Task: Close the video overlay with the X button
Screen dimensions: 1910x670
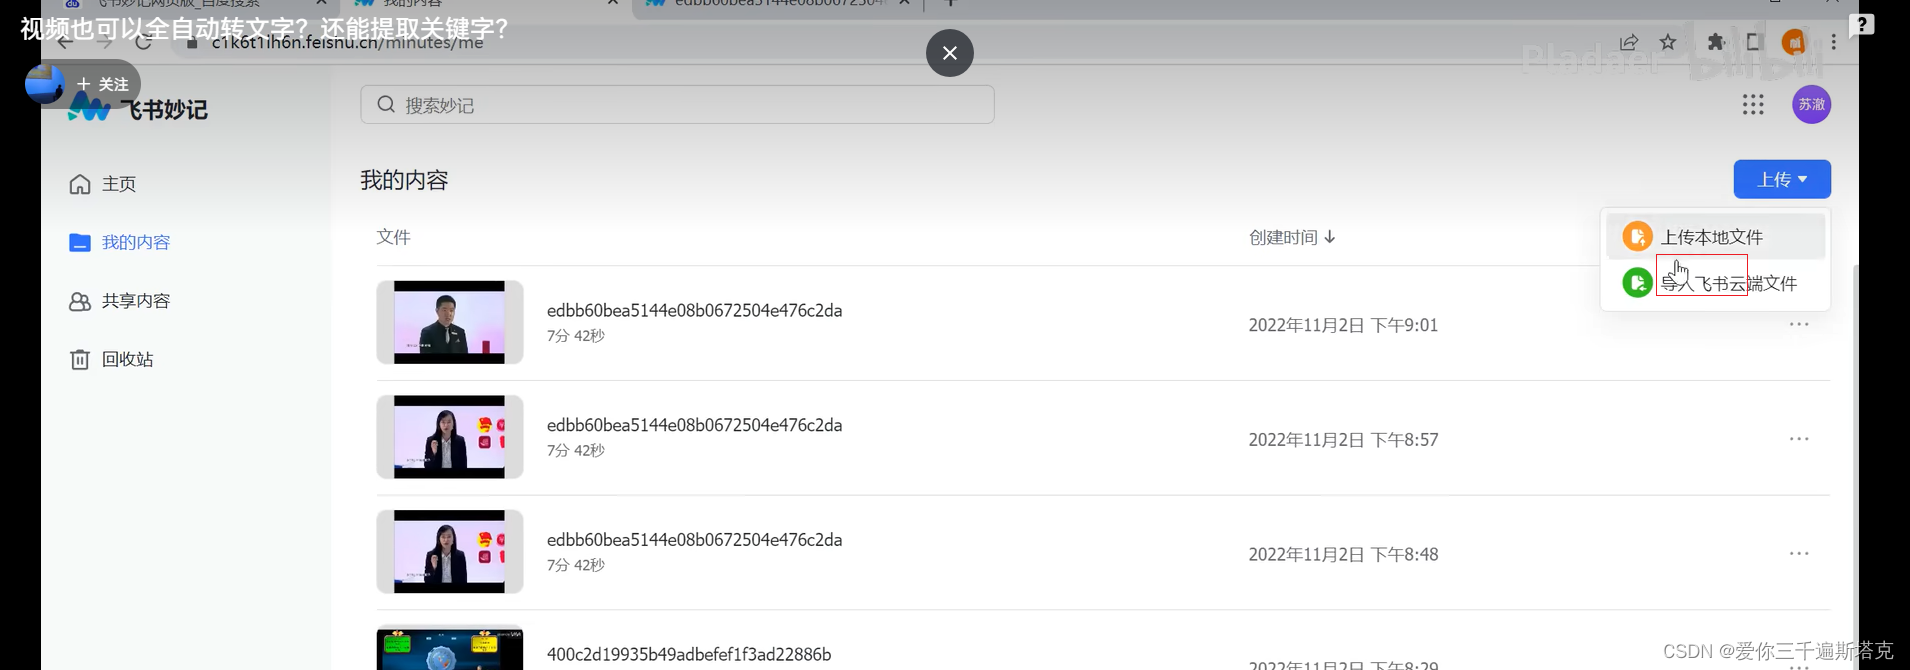Action: tap(949, 53)
